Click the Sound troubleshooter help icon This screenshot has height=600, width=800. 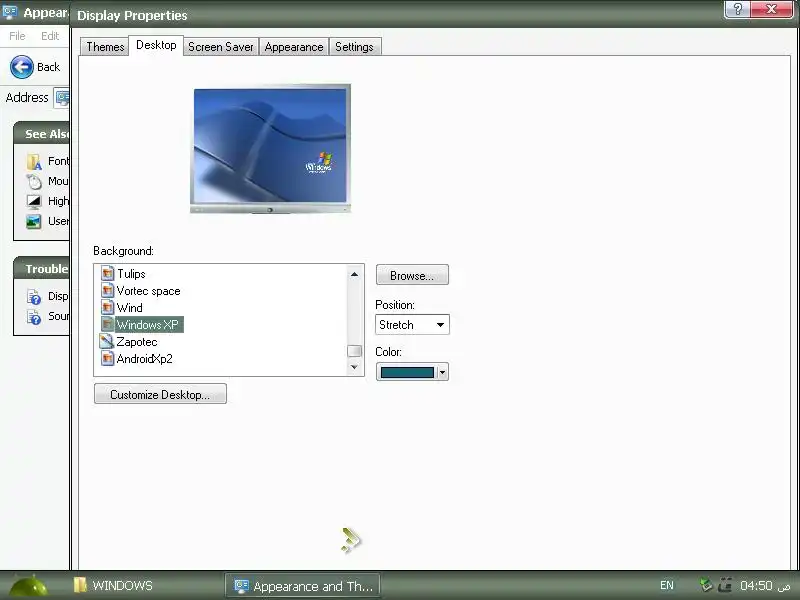pos(34,317)
